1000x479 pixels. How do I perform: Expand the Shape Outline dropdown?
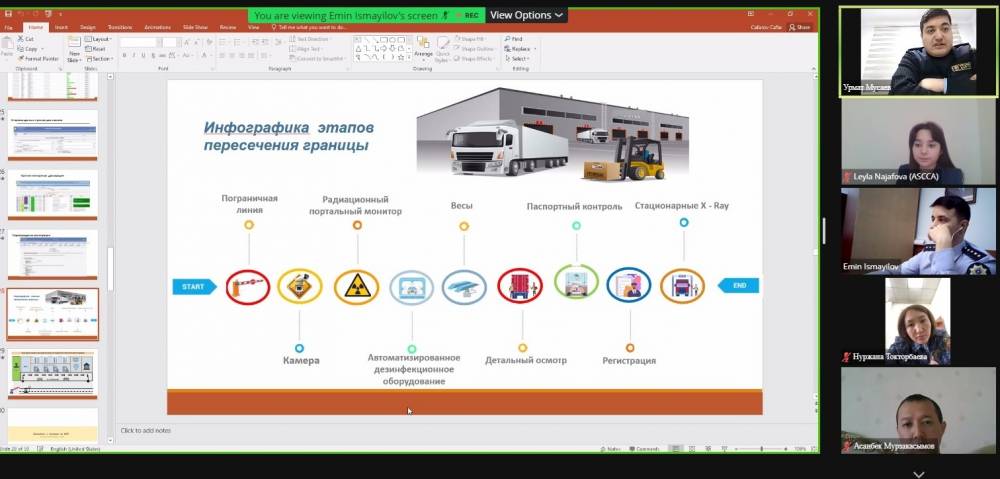pos(475,48)
